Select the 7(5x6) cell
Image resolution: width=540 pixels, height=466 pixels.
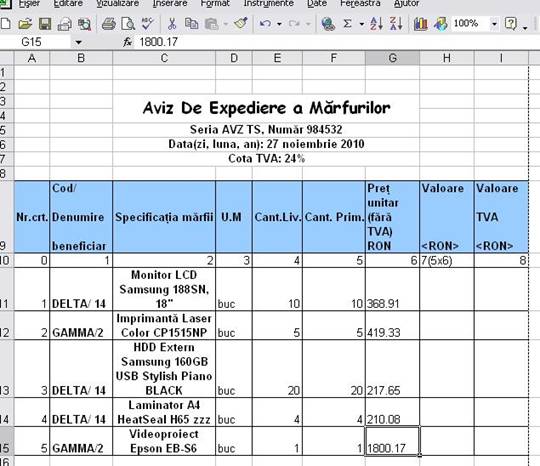click(x=447, y=260)
